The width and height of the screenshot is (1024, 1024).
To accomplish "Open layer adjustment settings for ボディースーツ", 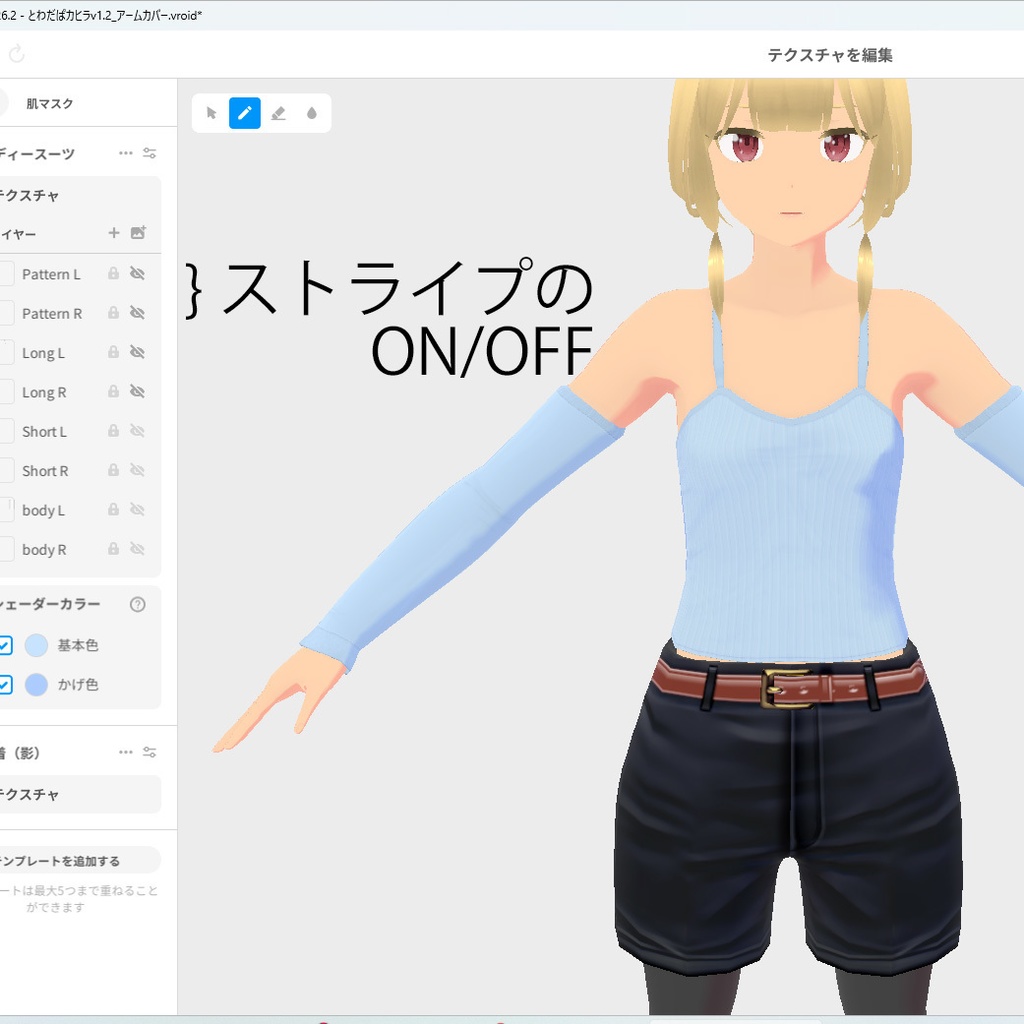I will click(148, 153).
